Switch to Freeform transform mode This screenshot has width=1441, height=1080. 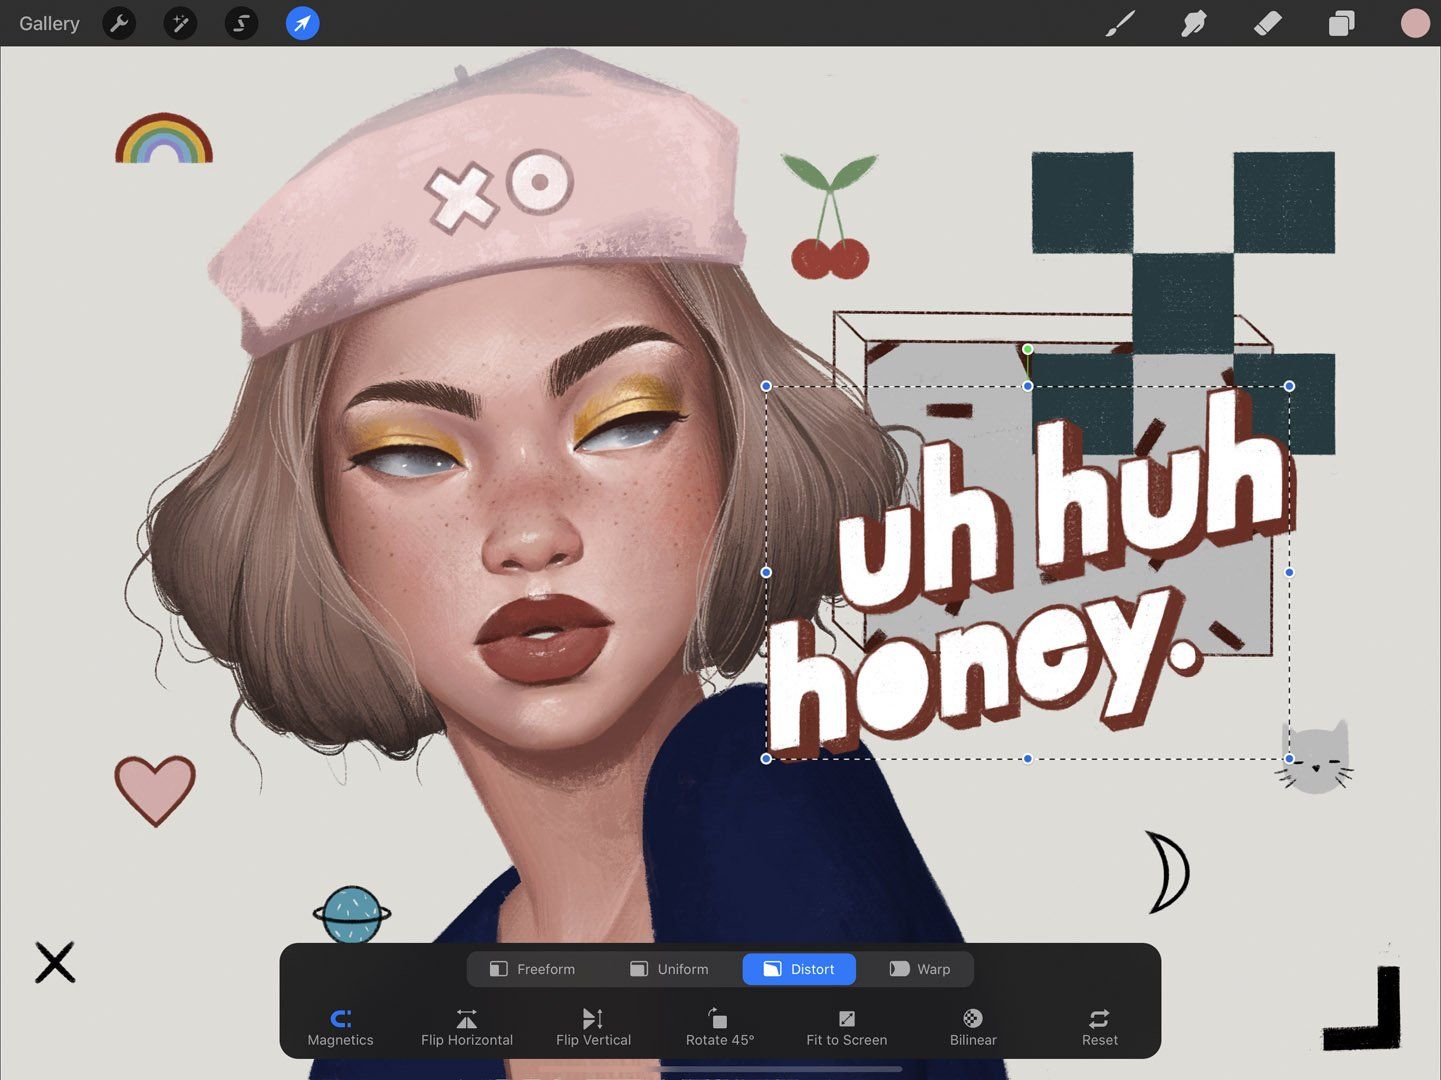coord(545,968)
